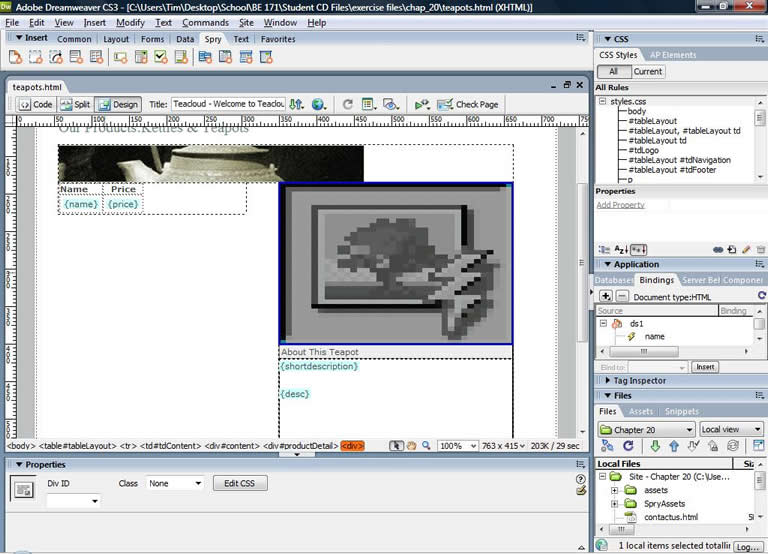Open Visual Aids eye icon

pyautogui.click(x=390, y=104)
